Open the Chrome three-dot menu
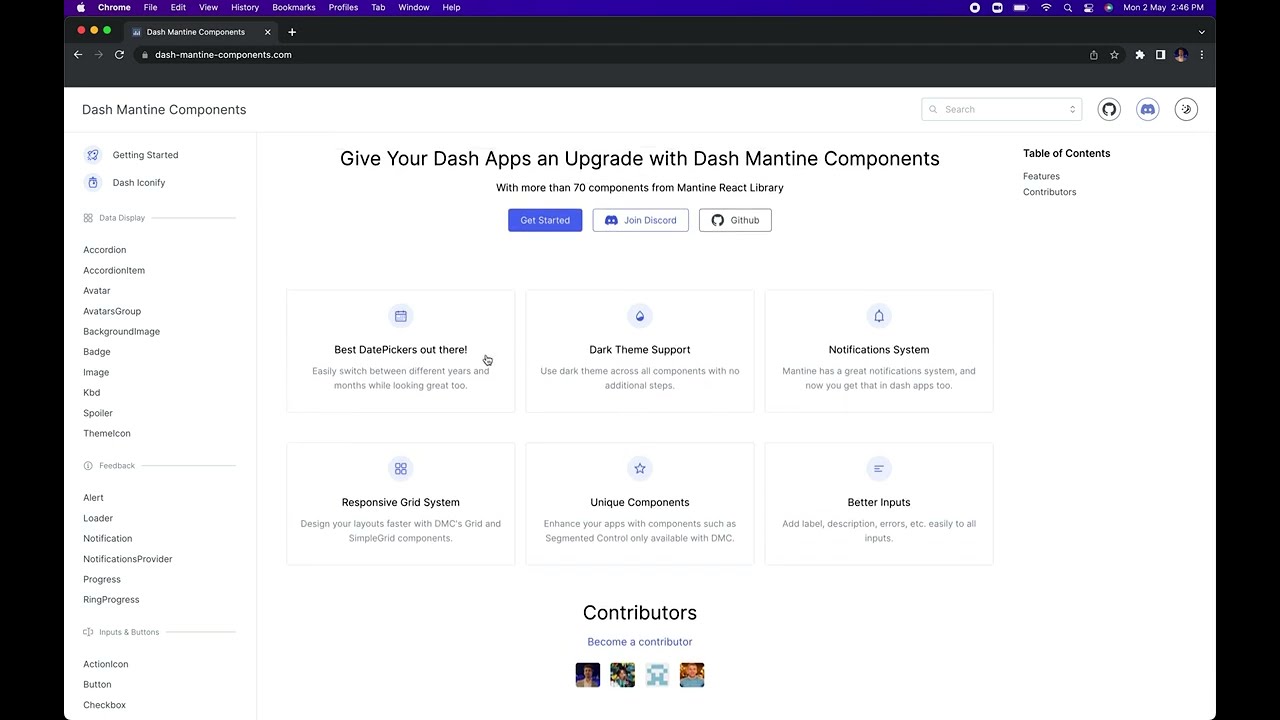 tap(1202, 55)
